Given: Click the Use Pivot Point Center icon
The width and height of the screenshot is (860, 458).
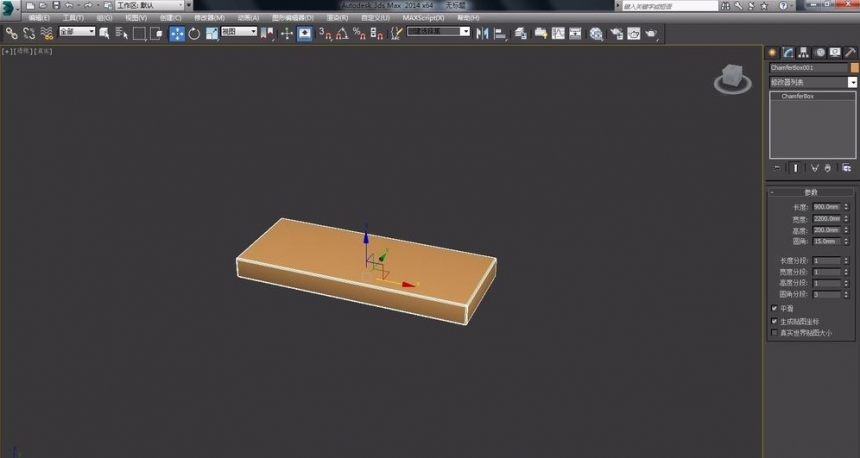Looking at the screenshot, I should click(x=267, y=33).
